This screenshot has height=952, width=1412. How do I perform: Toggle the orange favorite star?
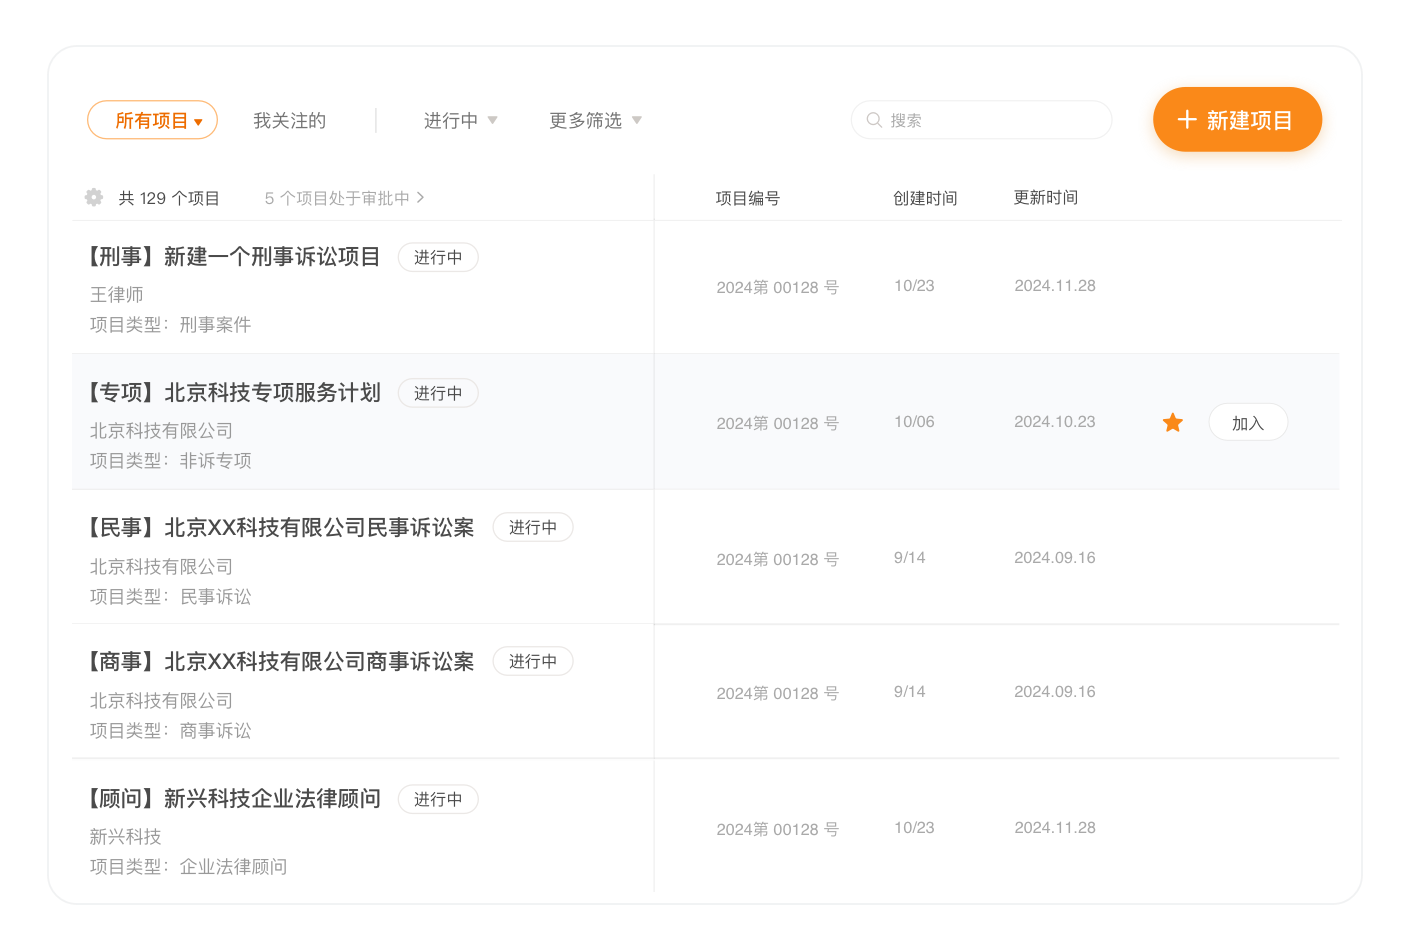coord(1173,423)
